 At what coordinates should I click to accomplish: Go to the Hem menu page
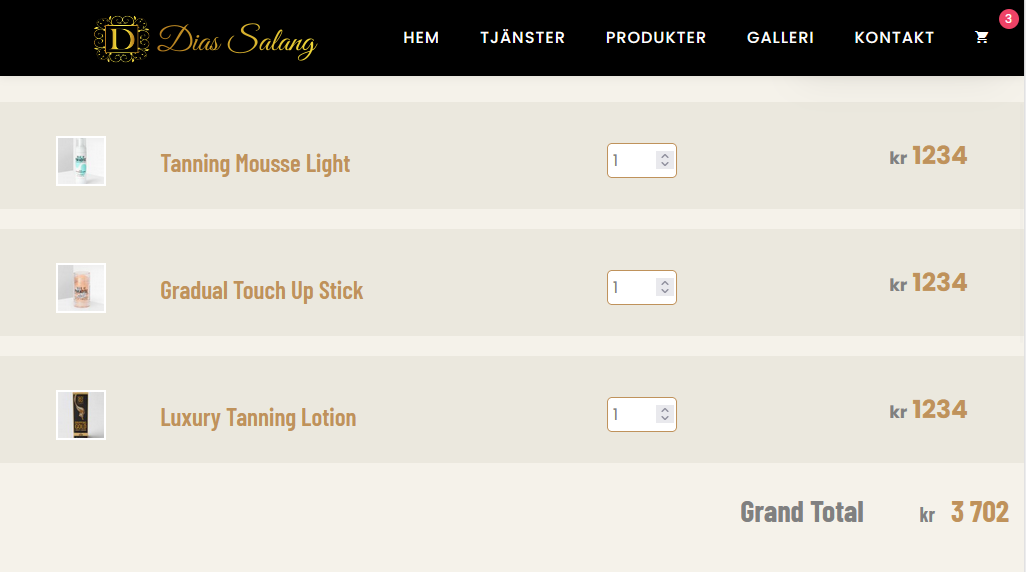pos(421,38)
